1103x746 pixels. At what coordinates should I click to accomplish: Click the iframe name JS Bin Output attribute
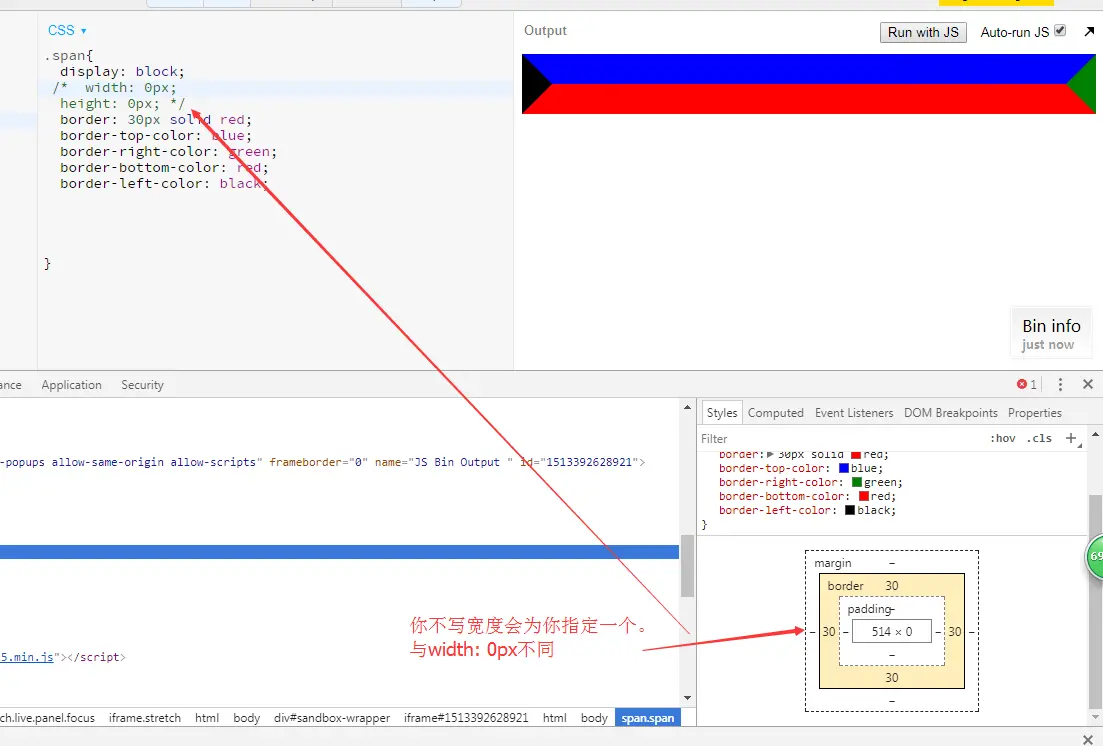[x=443, y=462]
